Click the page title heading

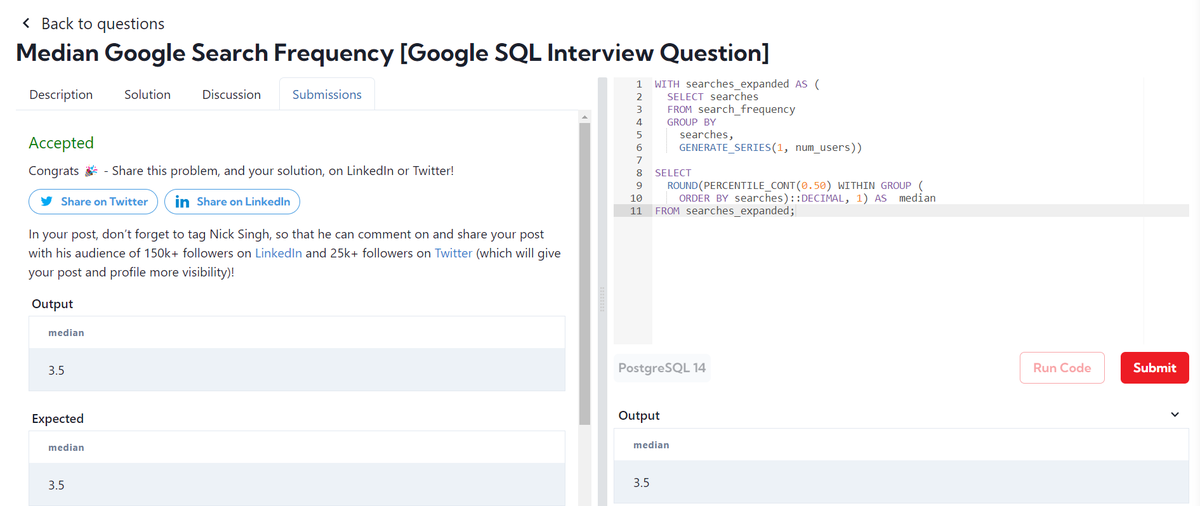(x=393, y=53)
